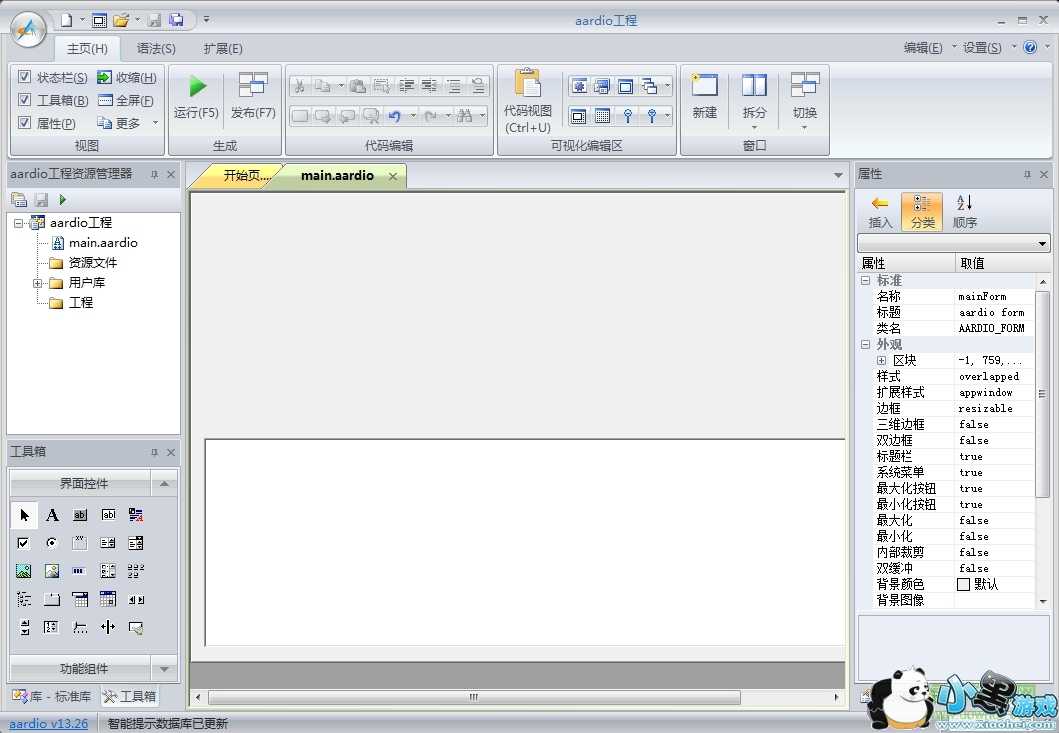Viewport: 1059px width, 733px height.
Task: Click the paste icon in the code editing group
Action: point(358,86)
